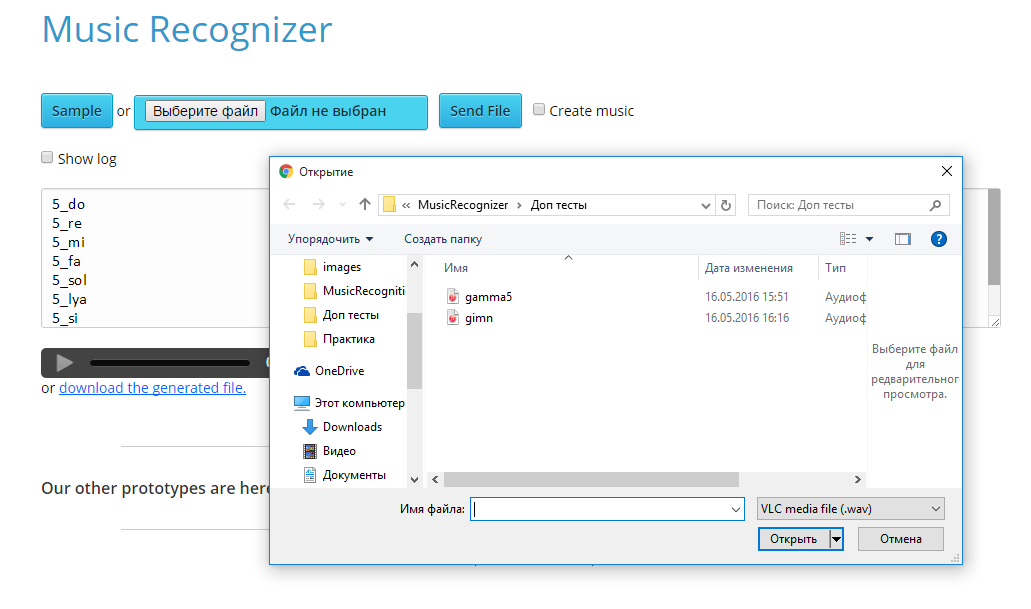Select the gimn file name
Screen dimensions: 1031x609
click(x=479, y=318)
